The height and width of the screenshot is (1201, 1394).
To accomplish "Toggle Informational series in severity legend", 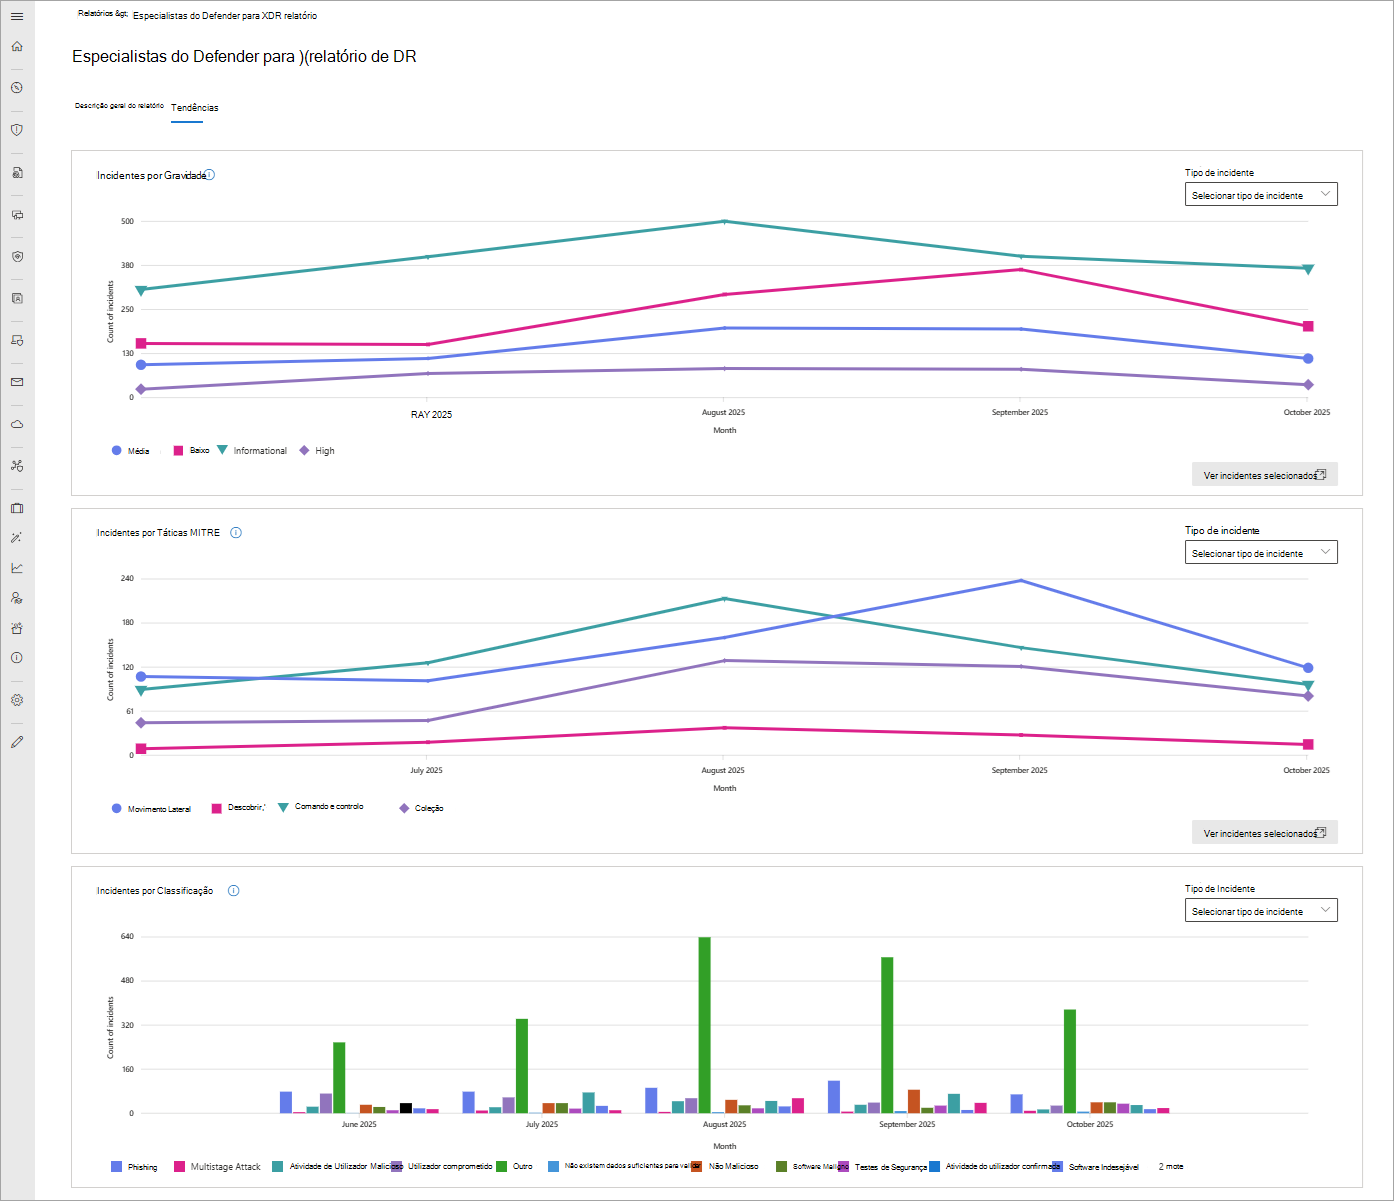I will [x=252, y=451].
